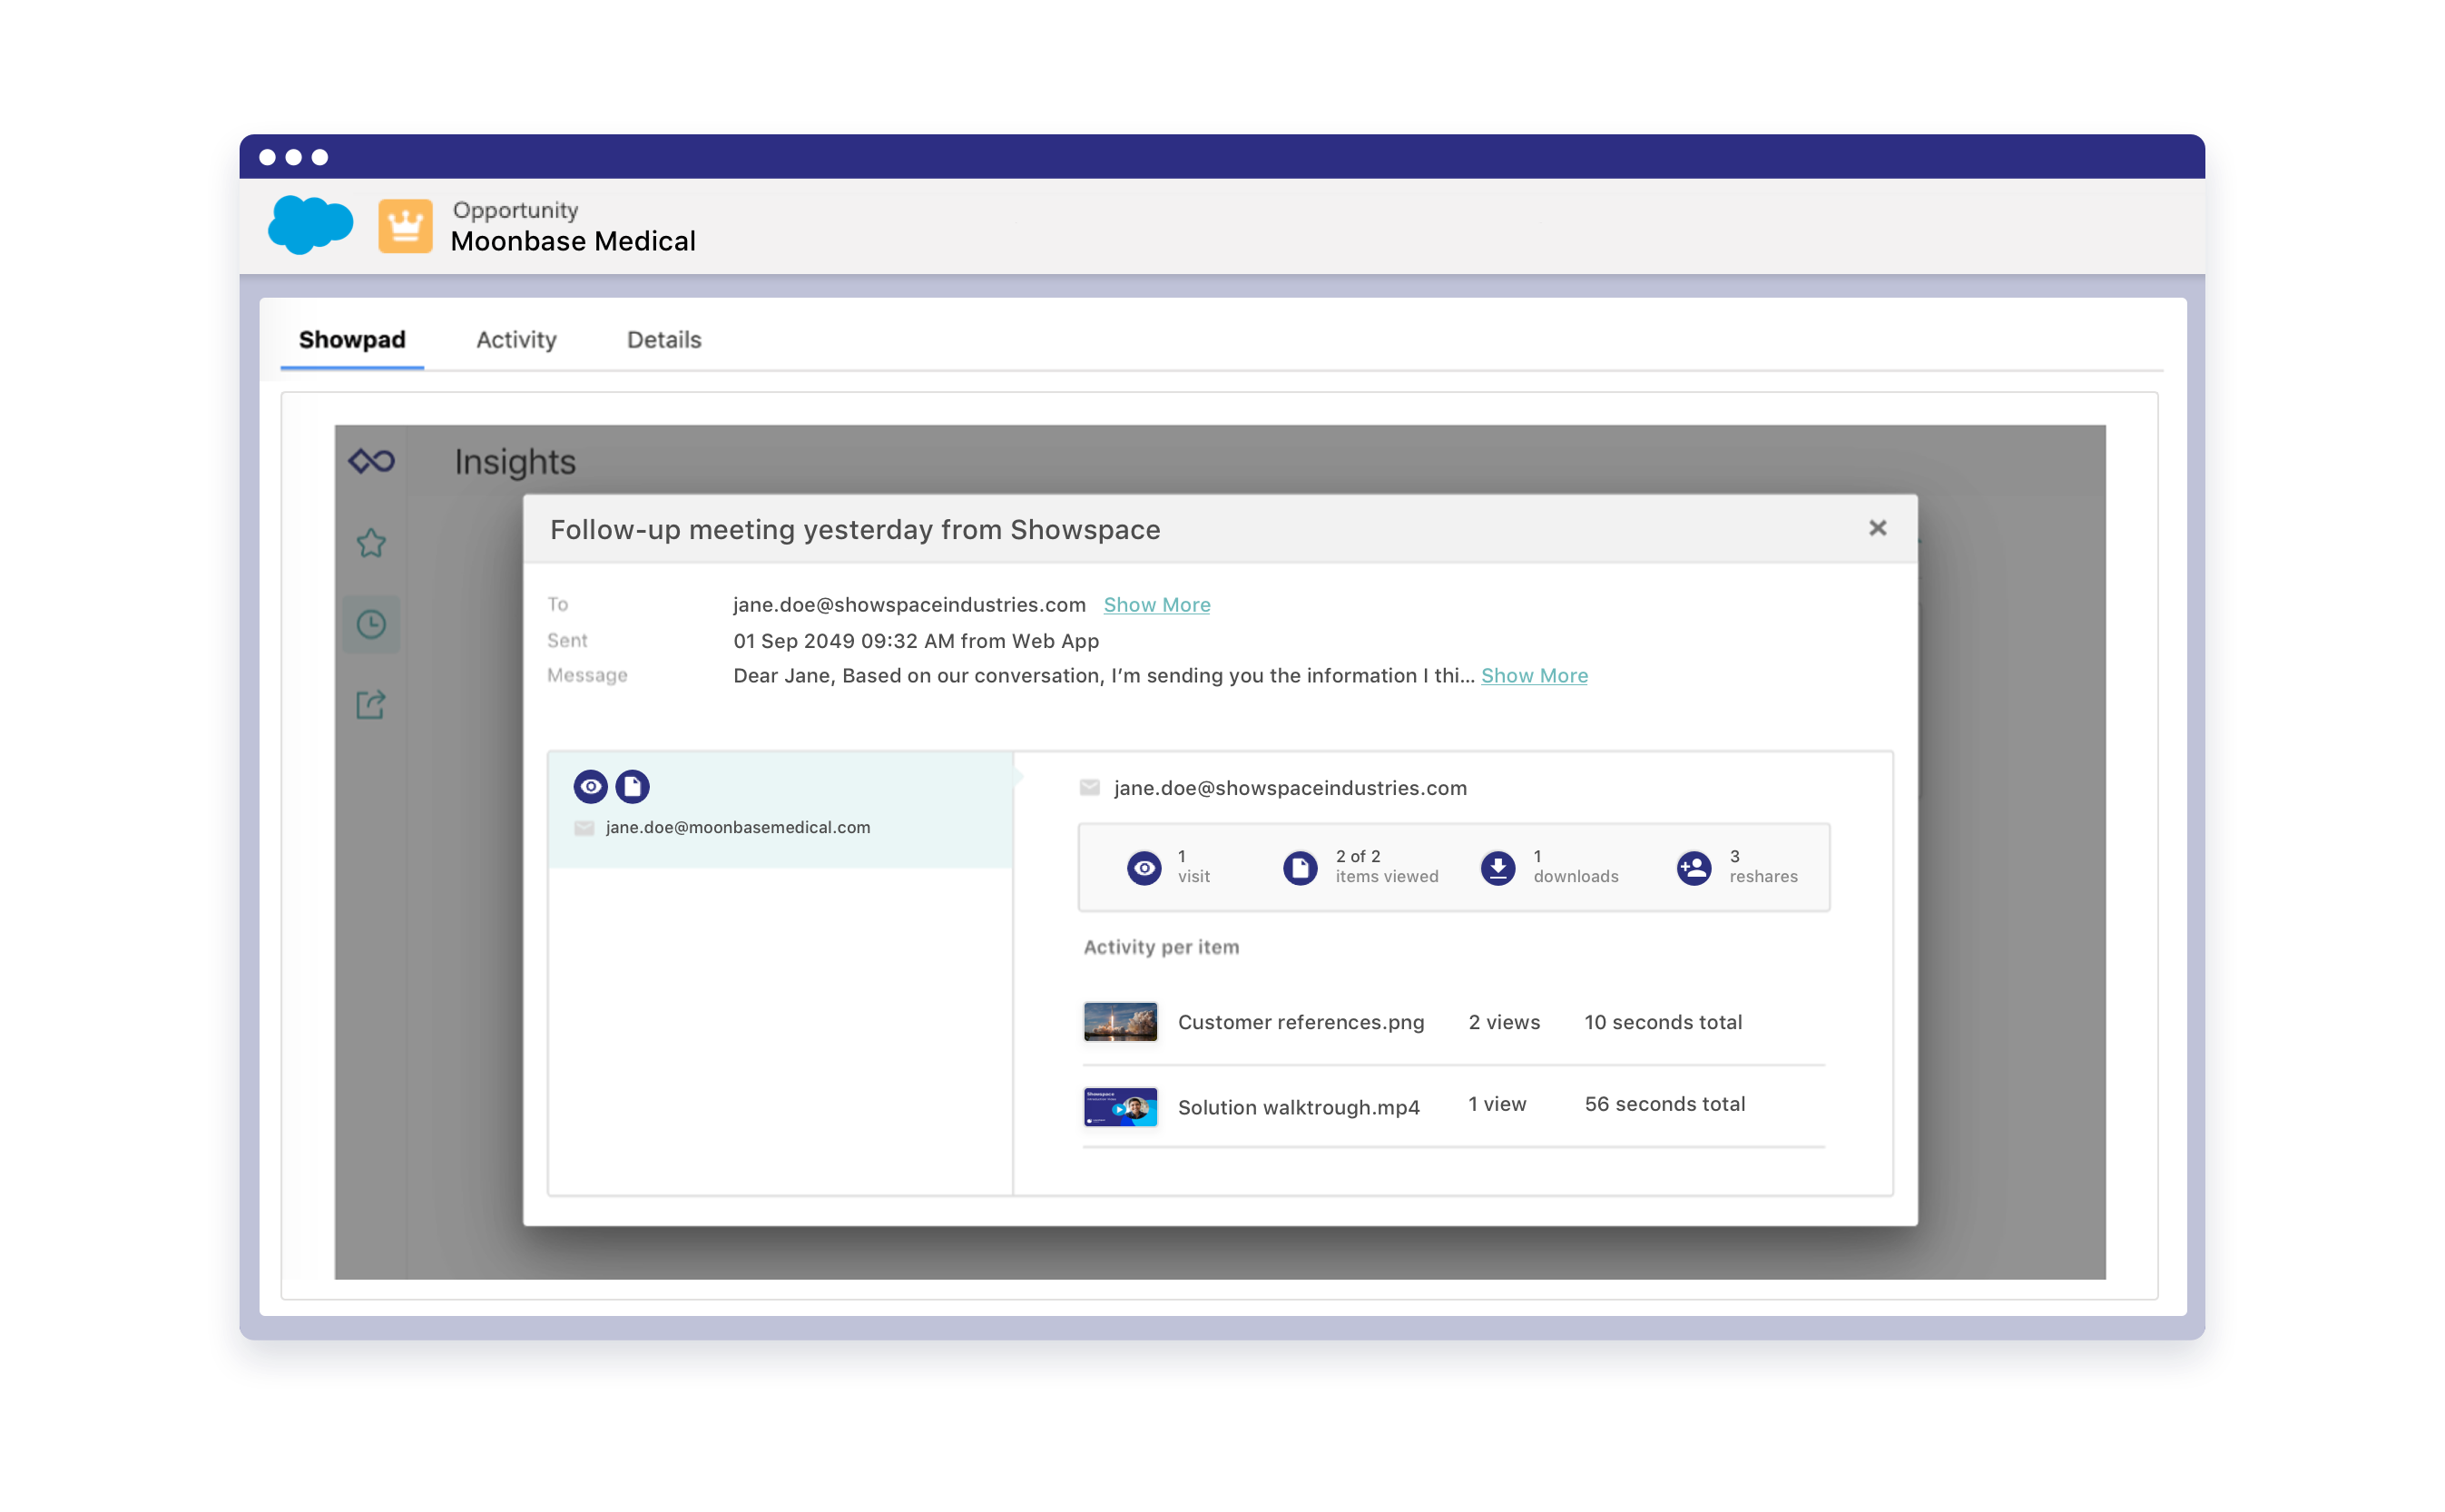This screenshot has width=2445, height=1512.
Task: Switch to the Activity tab
Action: click(516, 340)
